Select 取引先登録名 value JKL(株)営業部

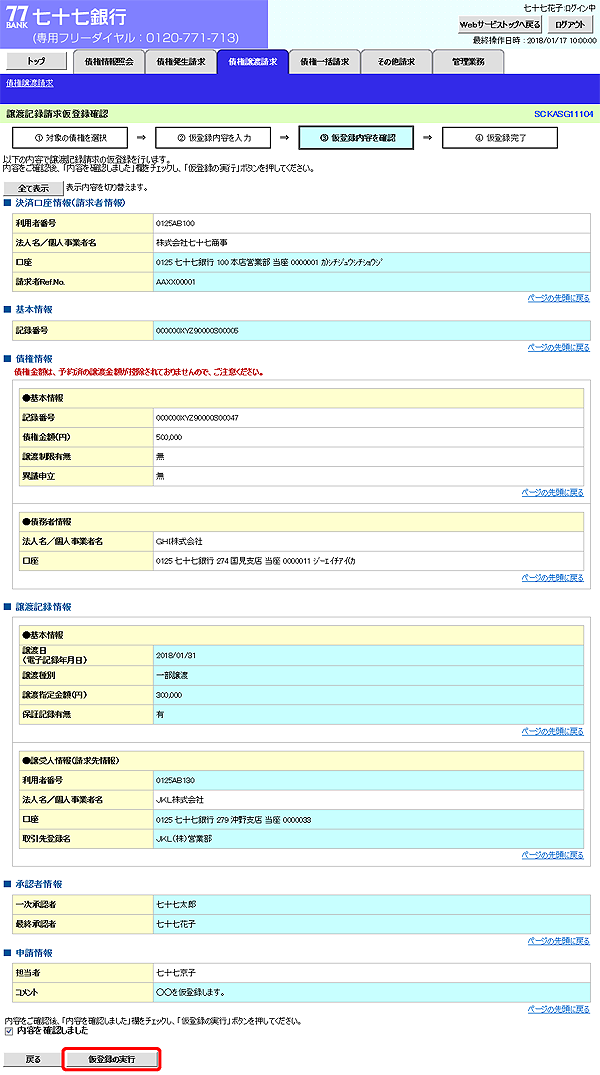pos(184,838)
